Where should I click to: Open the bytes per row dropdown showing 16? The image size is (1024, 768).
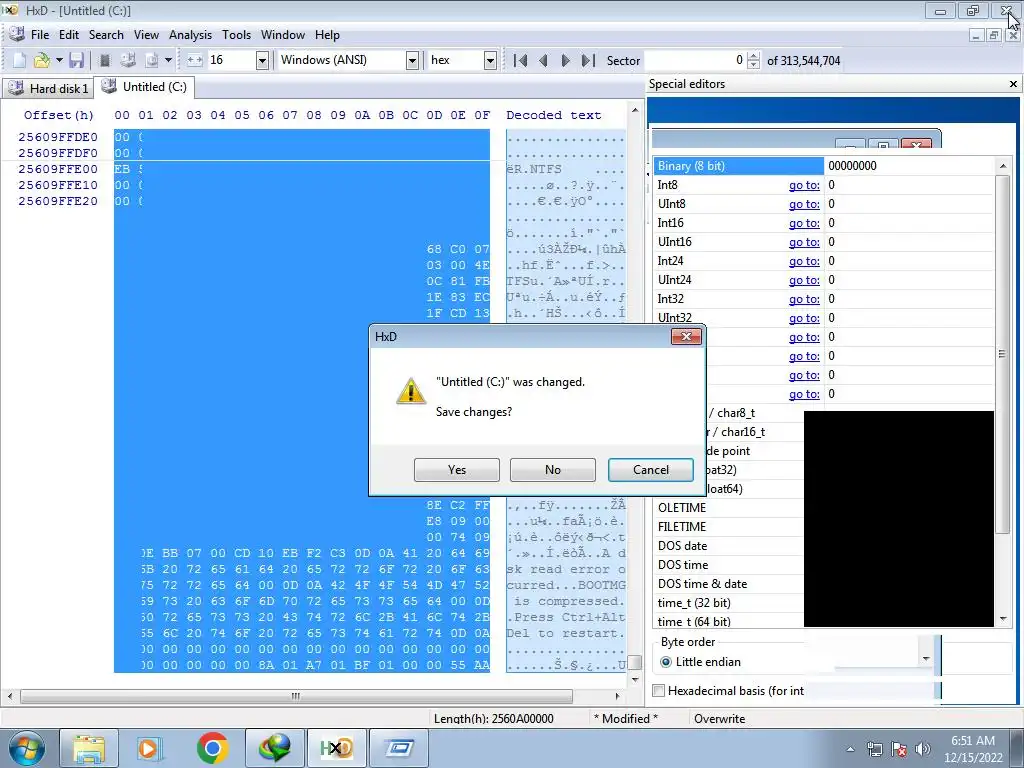(262, 60)
